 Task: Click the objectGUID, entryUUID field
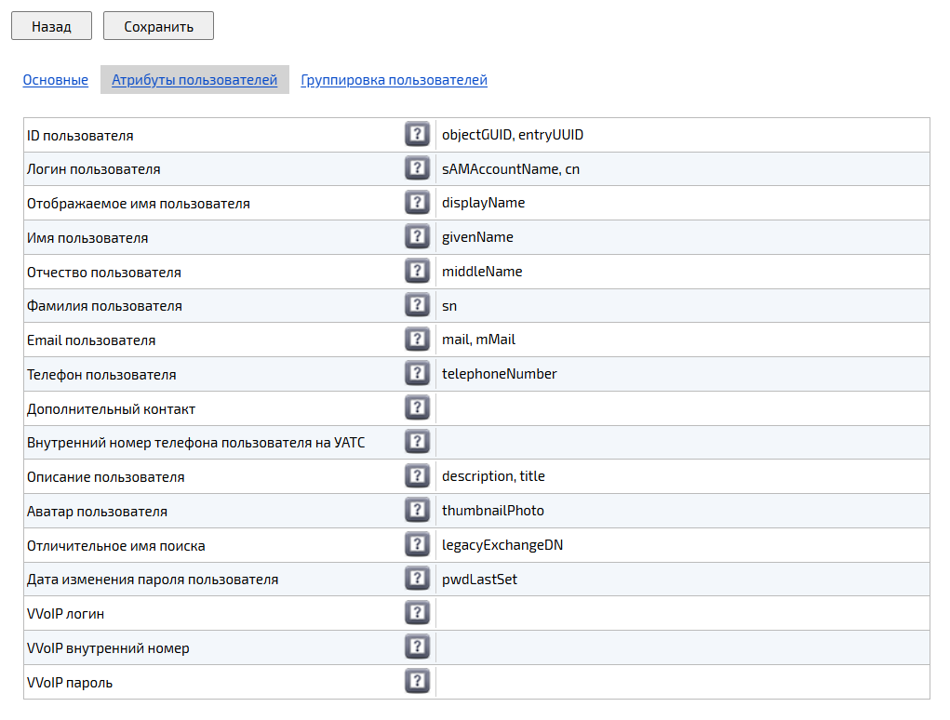(x=680, y=135)
